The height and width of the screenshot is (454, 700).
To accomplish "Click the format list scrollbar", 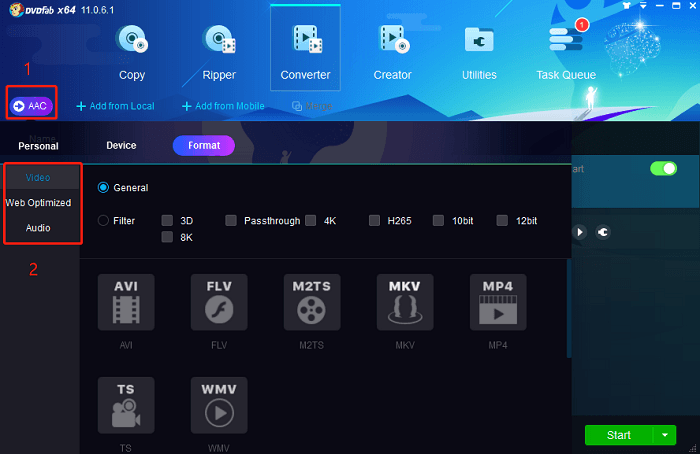I will pos(569,308).
